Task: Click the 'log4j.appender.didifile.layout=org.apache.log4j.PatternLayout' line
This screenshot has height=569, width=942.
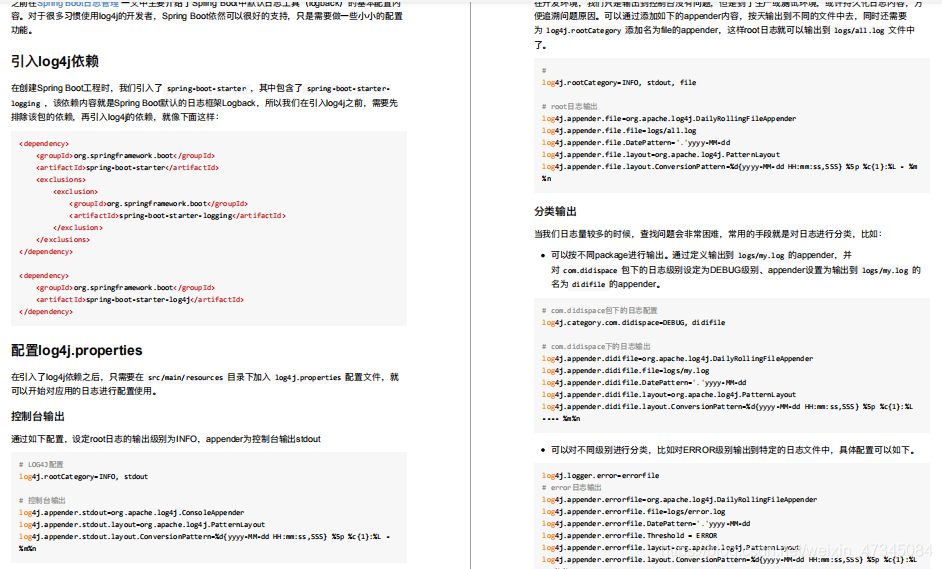Action: [669, 395]
